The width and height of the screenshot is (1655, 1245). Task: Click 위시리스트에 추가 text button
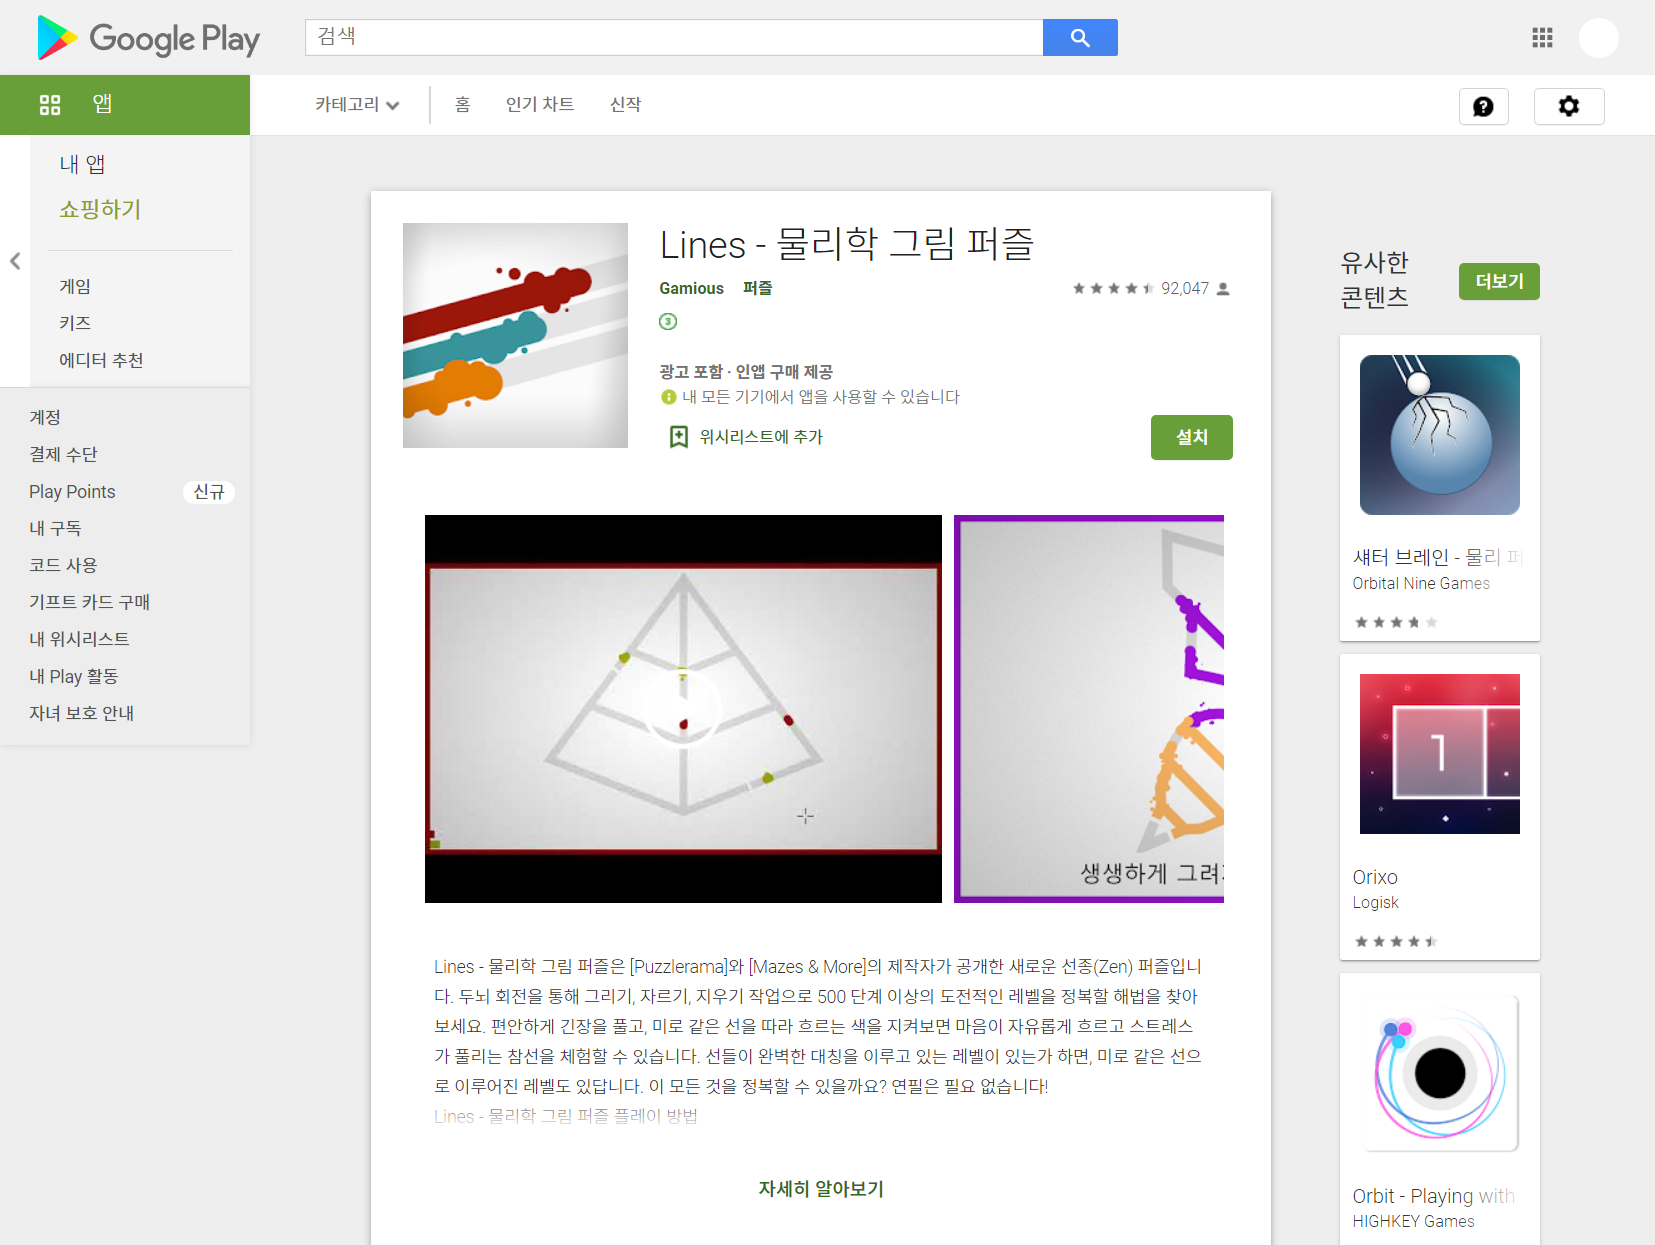click(x=761, y=437)
